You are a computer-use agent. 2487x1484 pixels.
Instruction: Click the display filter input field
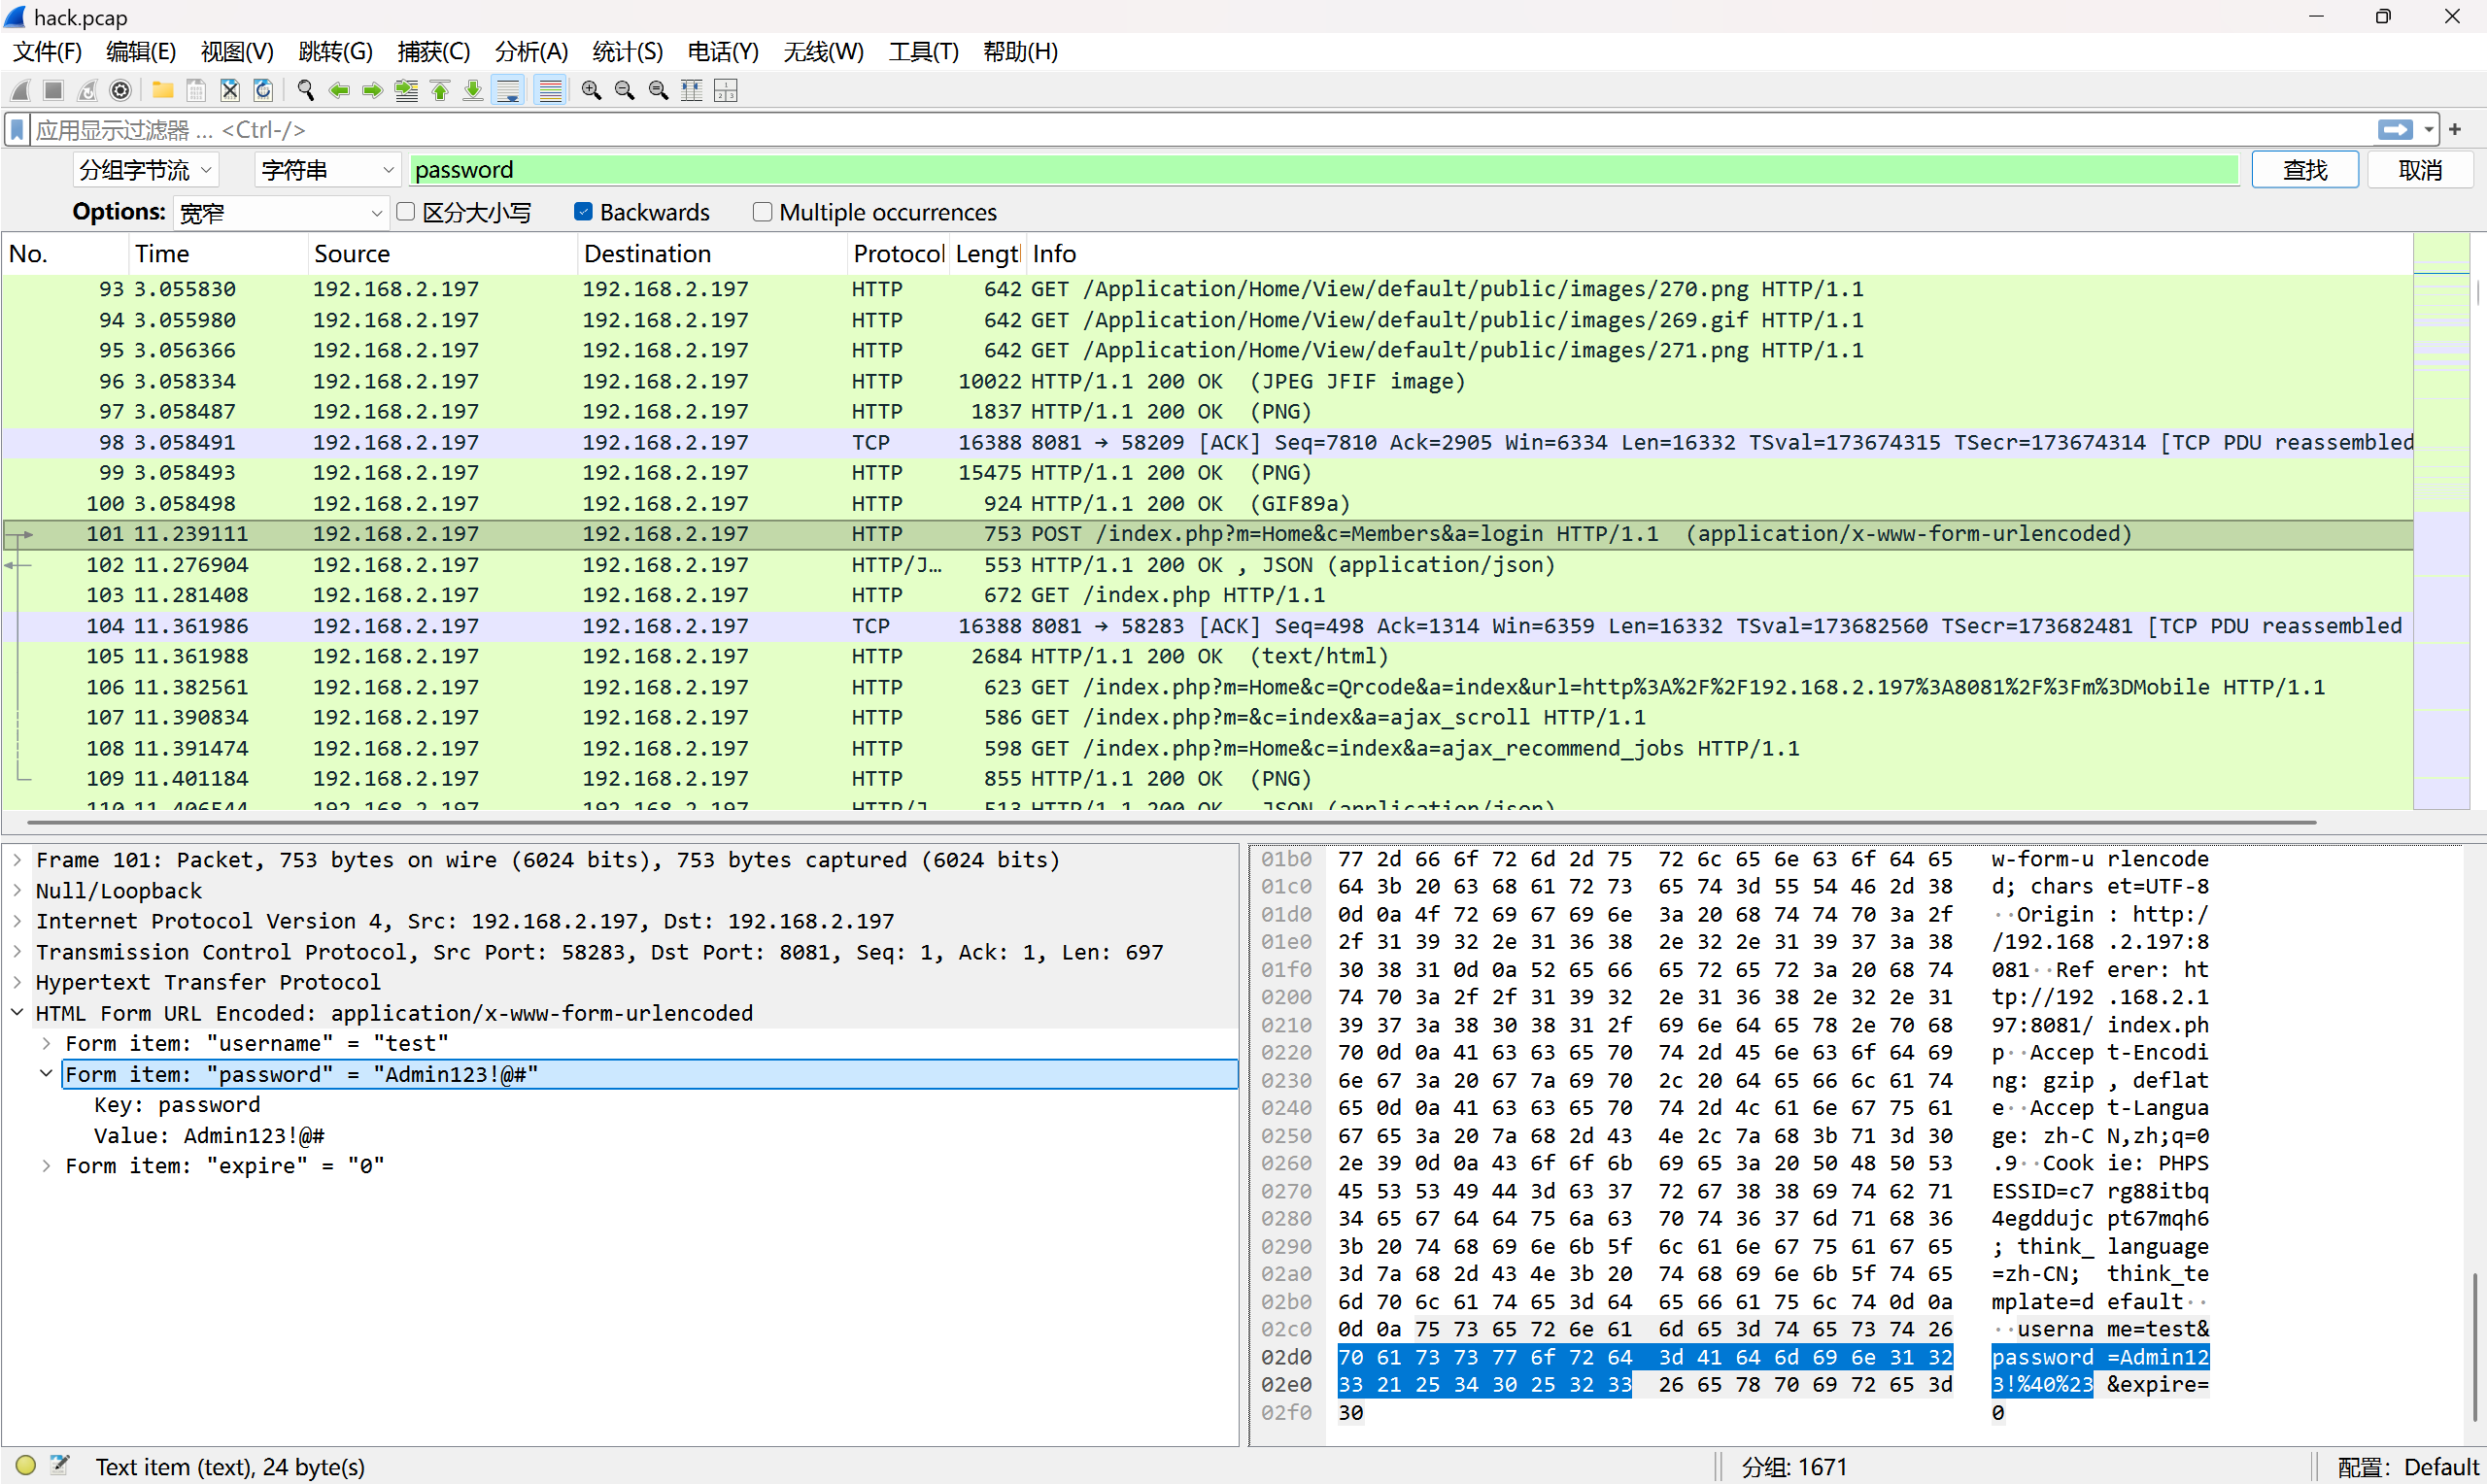point(1200,130)
